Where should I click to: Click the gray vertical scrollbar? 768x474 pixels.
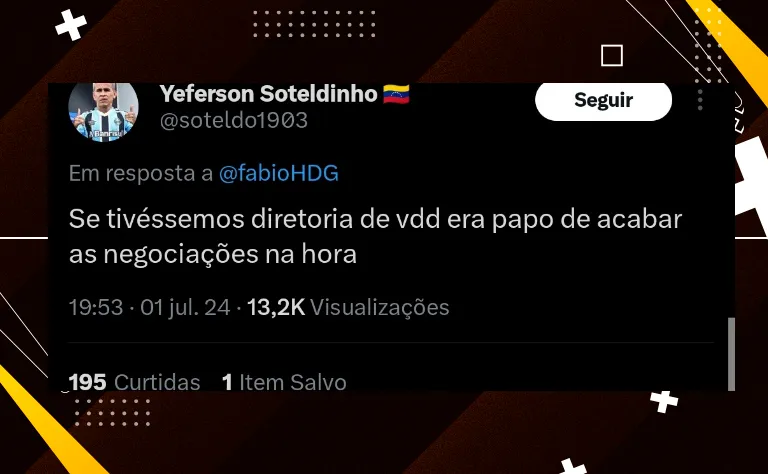point(731,354)
